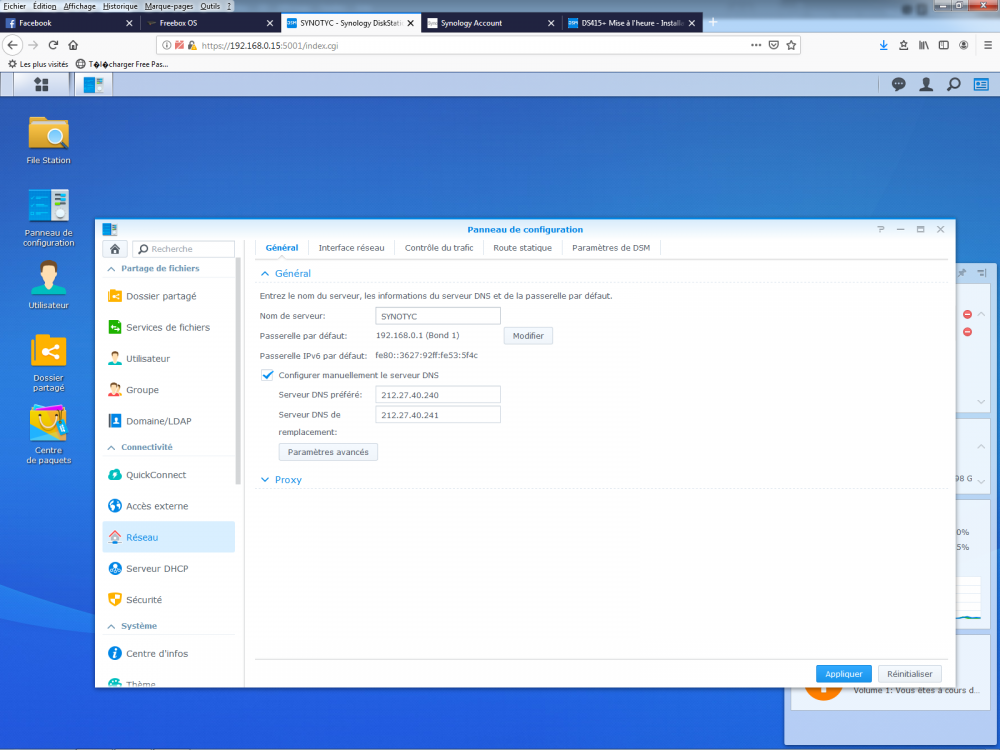The height and width of the screenshot is (750, 1000).
Task: Open the user options person icon
Action: pos(926,84)
